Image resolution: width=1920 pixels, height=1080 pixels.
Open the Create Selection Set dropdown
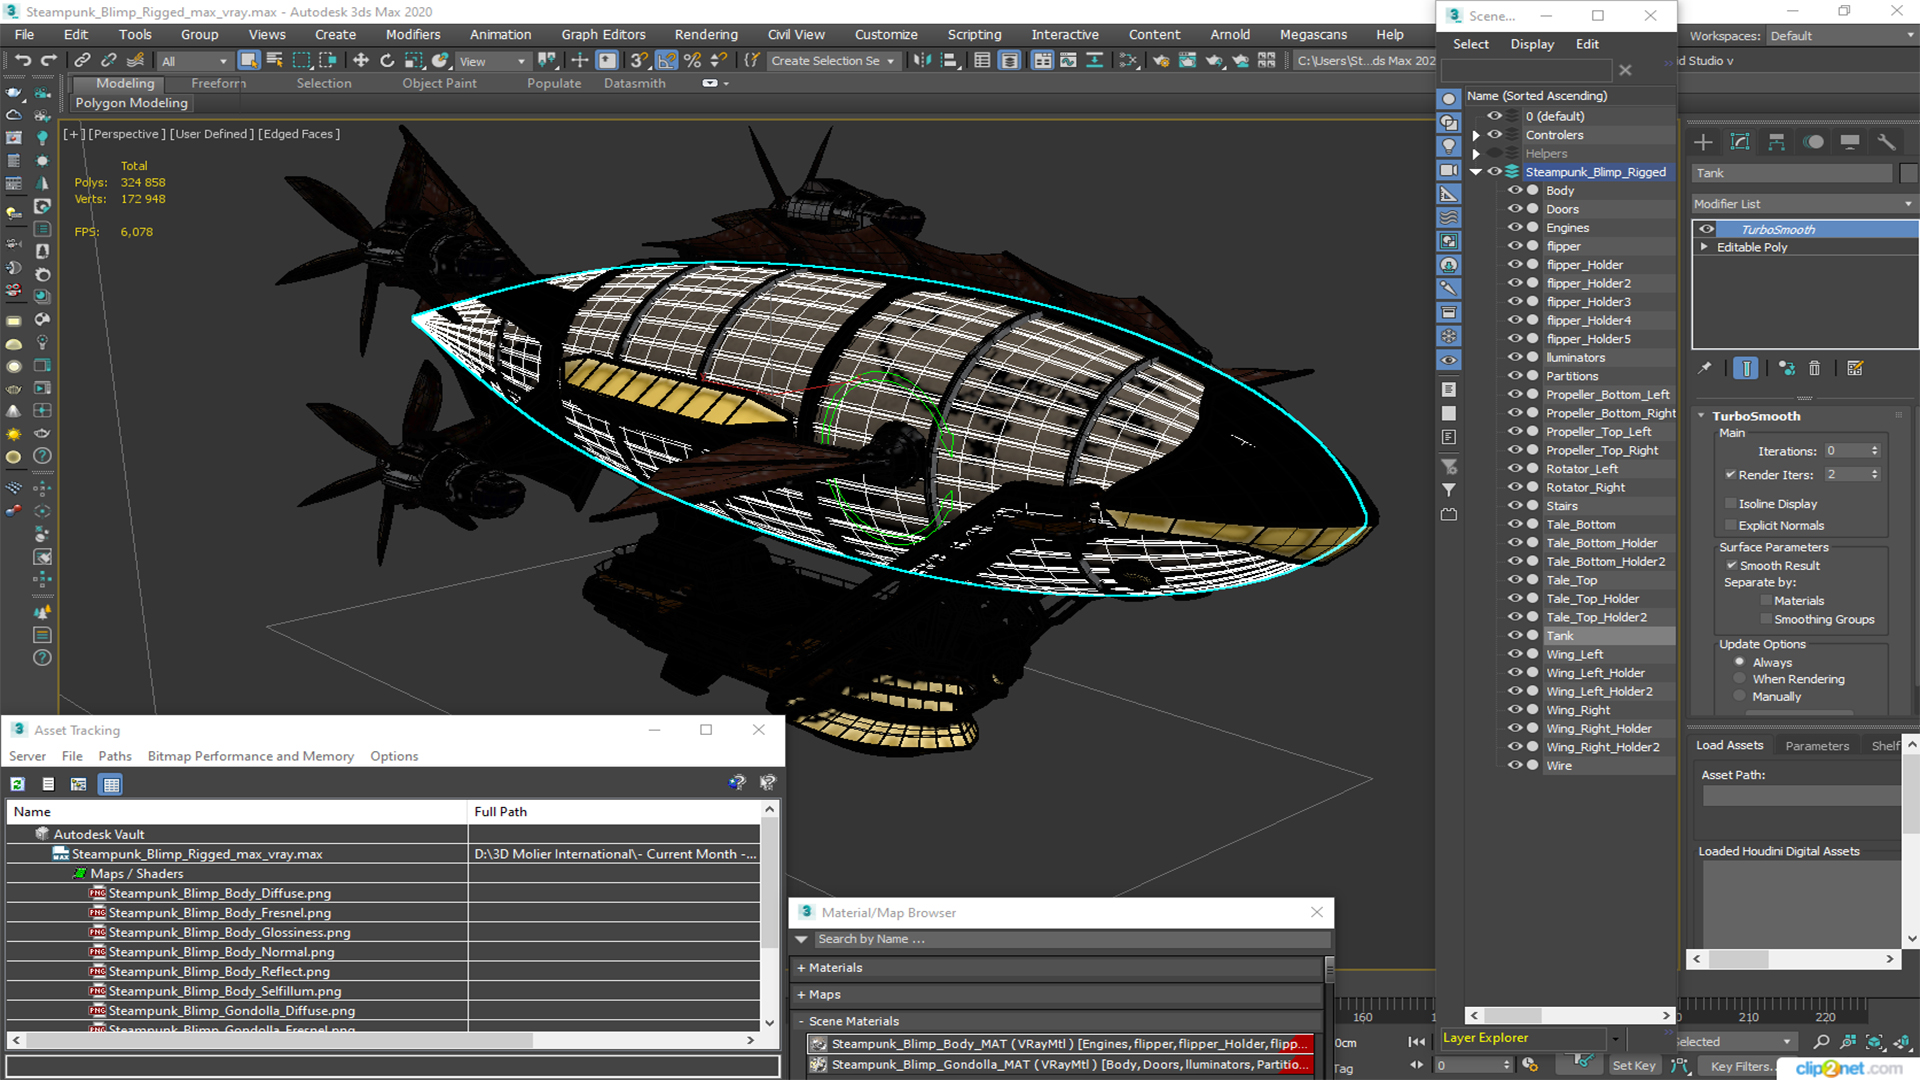[x=832, y=61]
